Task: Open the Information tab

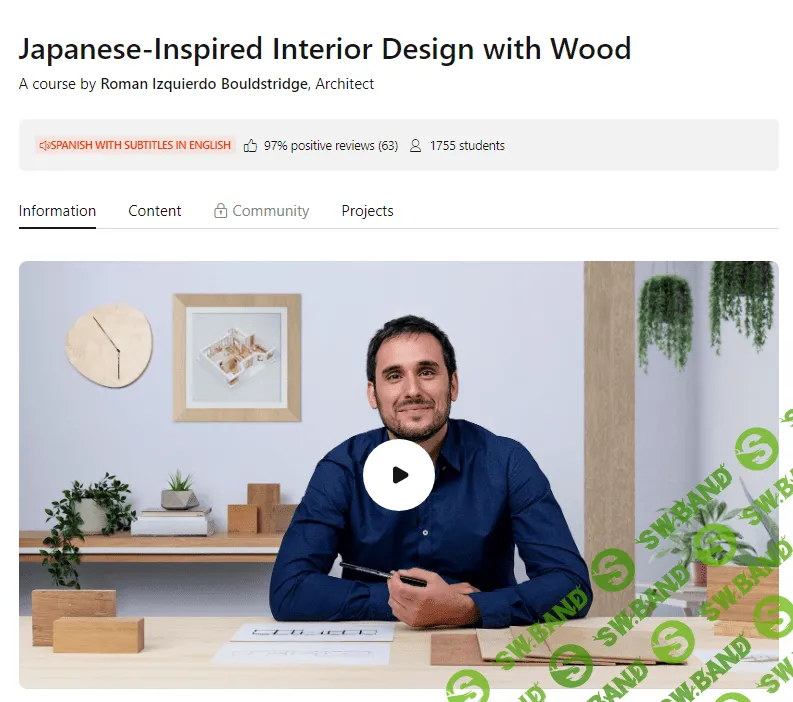Action: tap(57, 210)
